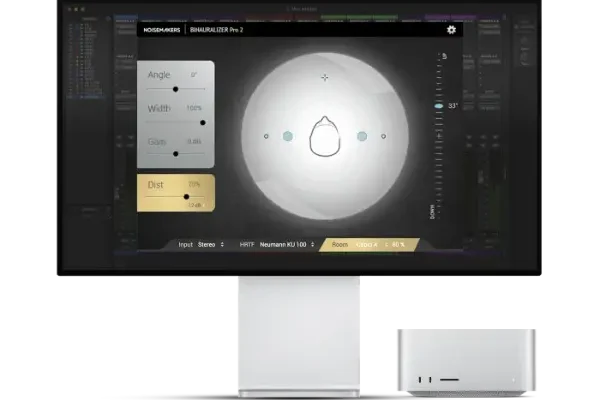Click the Dist slider knob
Image resolution: width=600 pixels, height=400 pixels.
coord(186,197)
